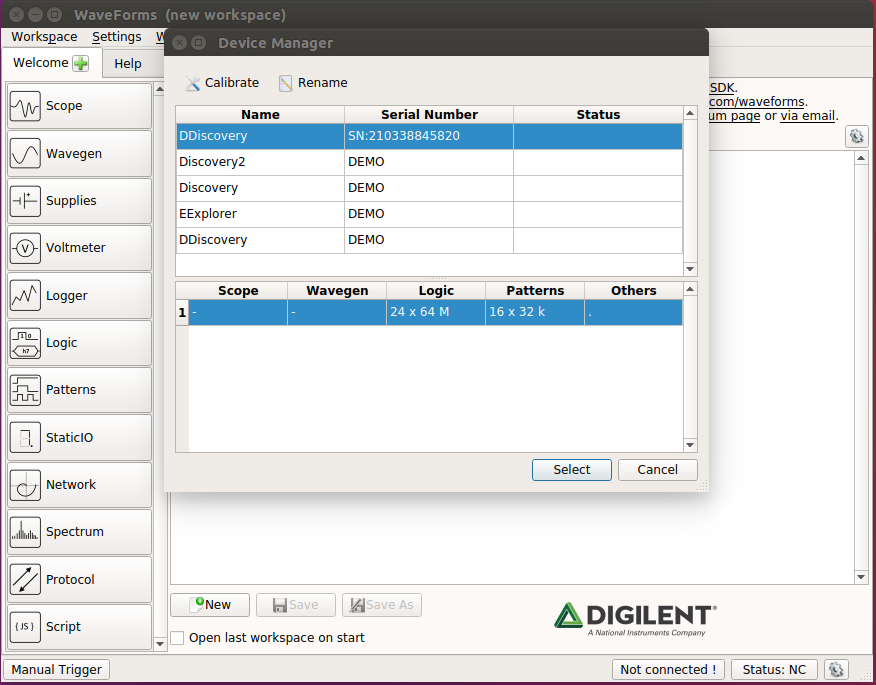This screenshot has height=685, width=876.
Task: Launch the Network analyzer instrument
Action: [79, 484]
